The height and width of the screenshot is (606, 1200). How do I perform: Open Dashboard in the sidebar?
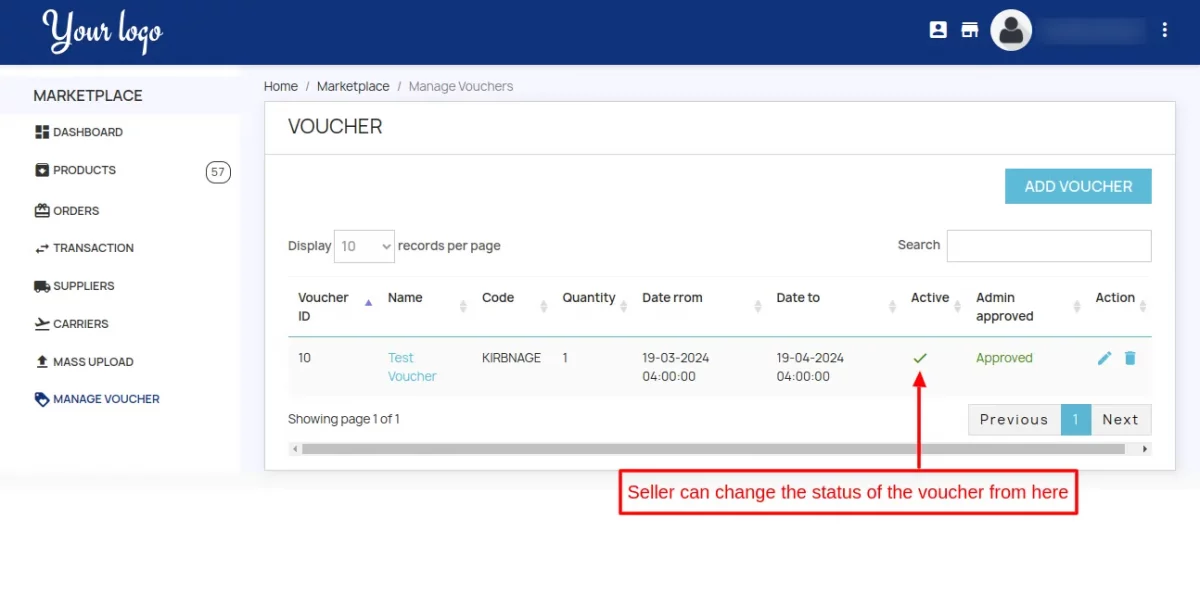tap(87, 132)
